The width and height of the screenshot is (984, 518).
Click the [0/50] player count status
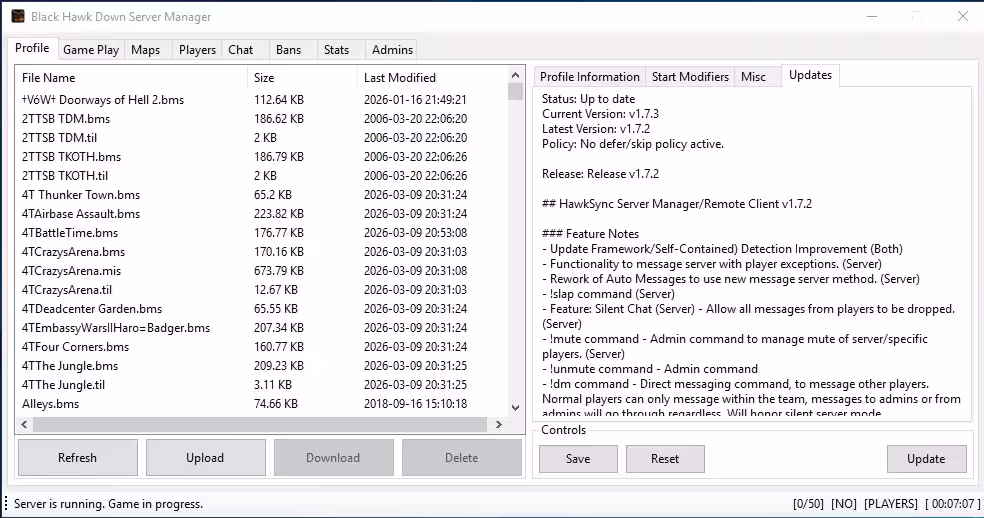[808, 504]
